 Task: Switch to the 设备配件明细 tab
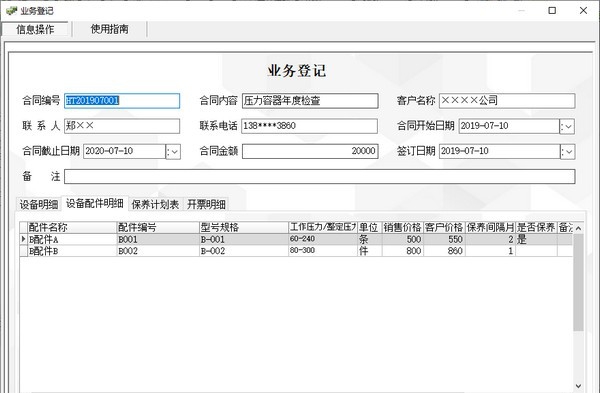click(x=95, y=203)
